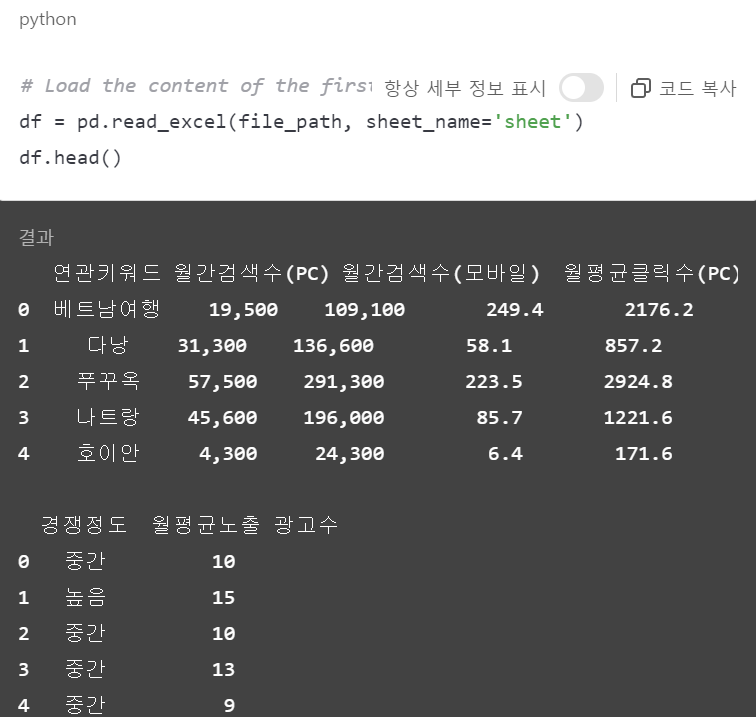This screenshot has height=717, width=756.
Task: Click the 연관키워드 column header
Action: (x=107, y=273)
